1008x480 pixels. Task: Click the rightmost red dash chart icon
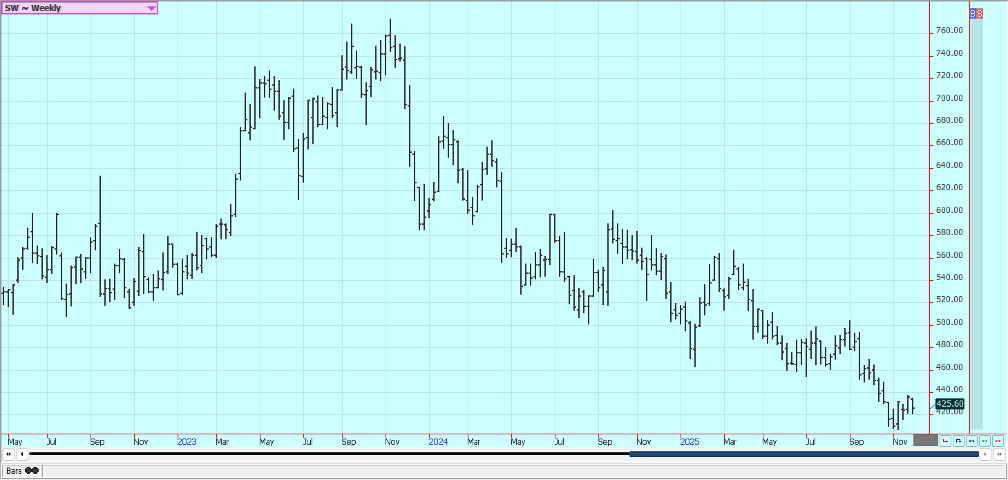point(997,440)
